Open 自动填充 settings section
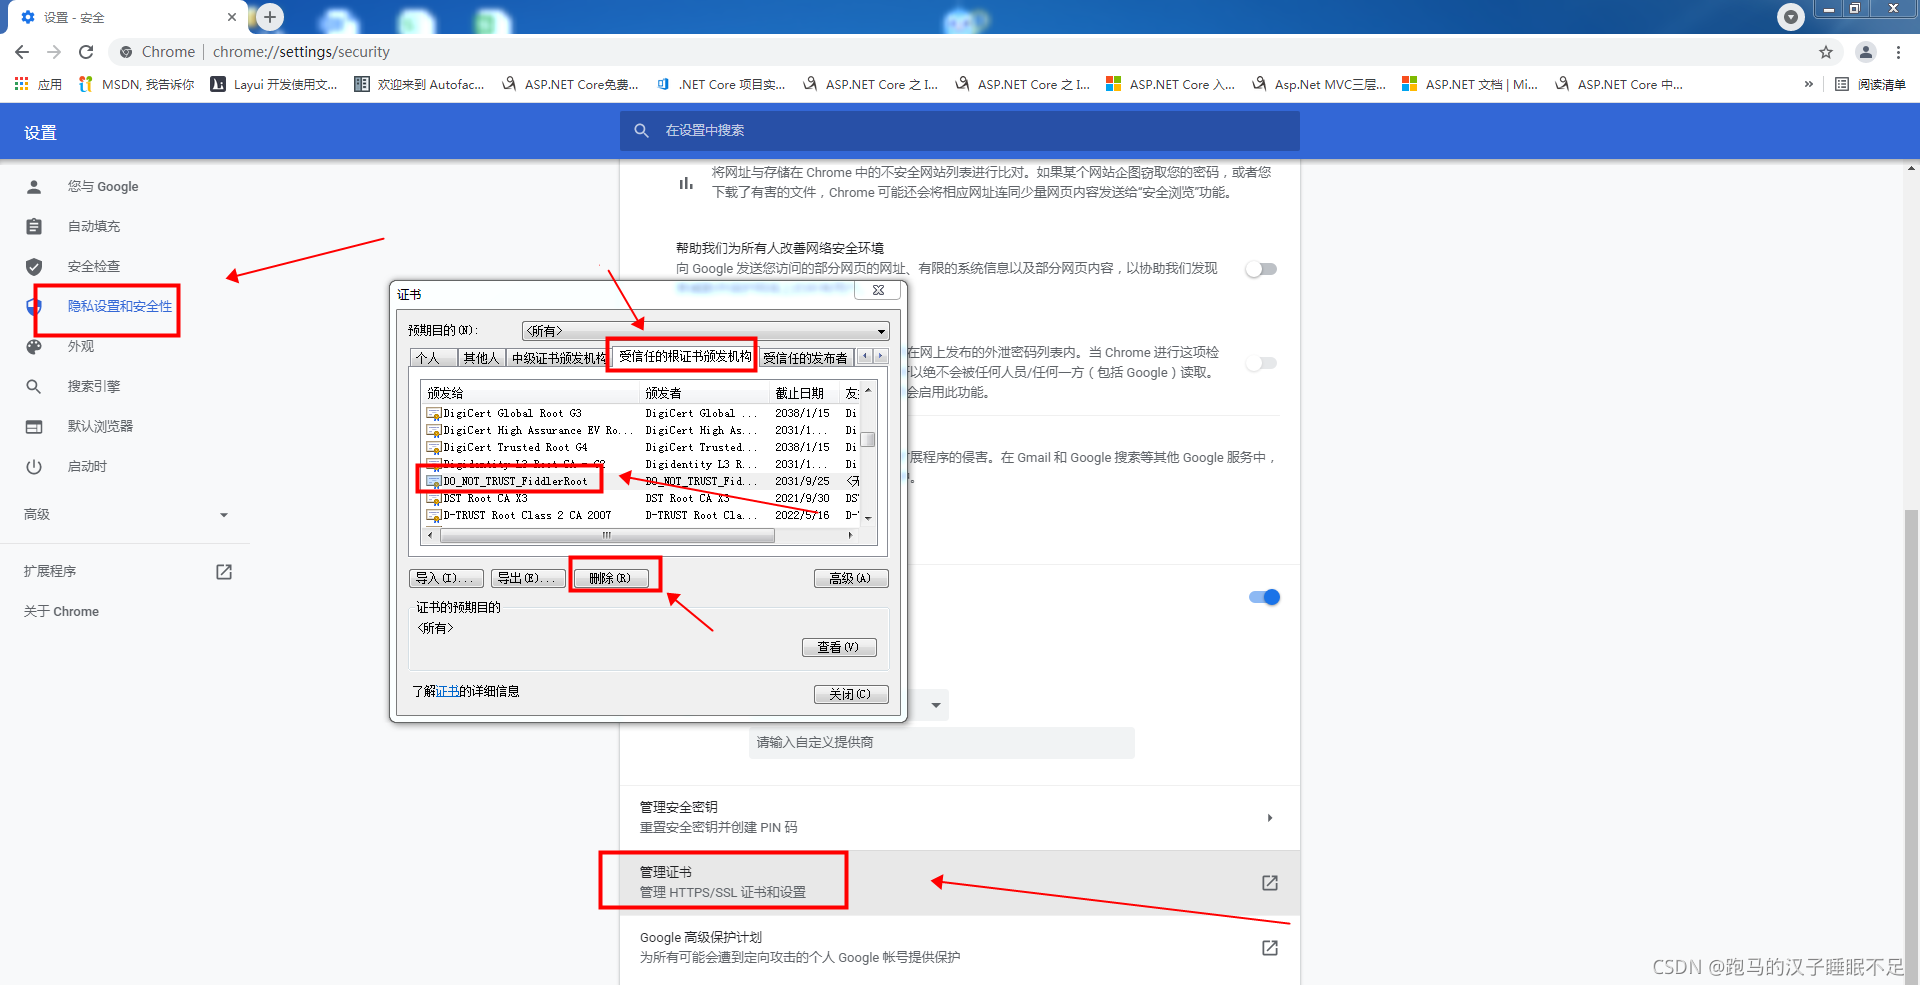1920x985 pixels. click(94, 227)
